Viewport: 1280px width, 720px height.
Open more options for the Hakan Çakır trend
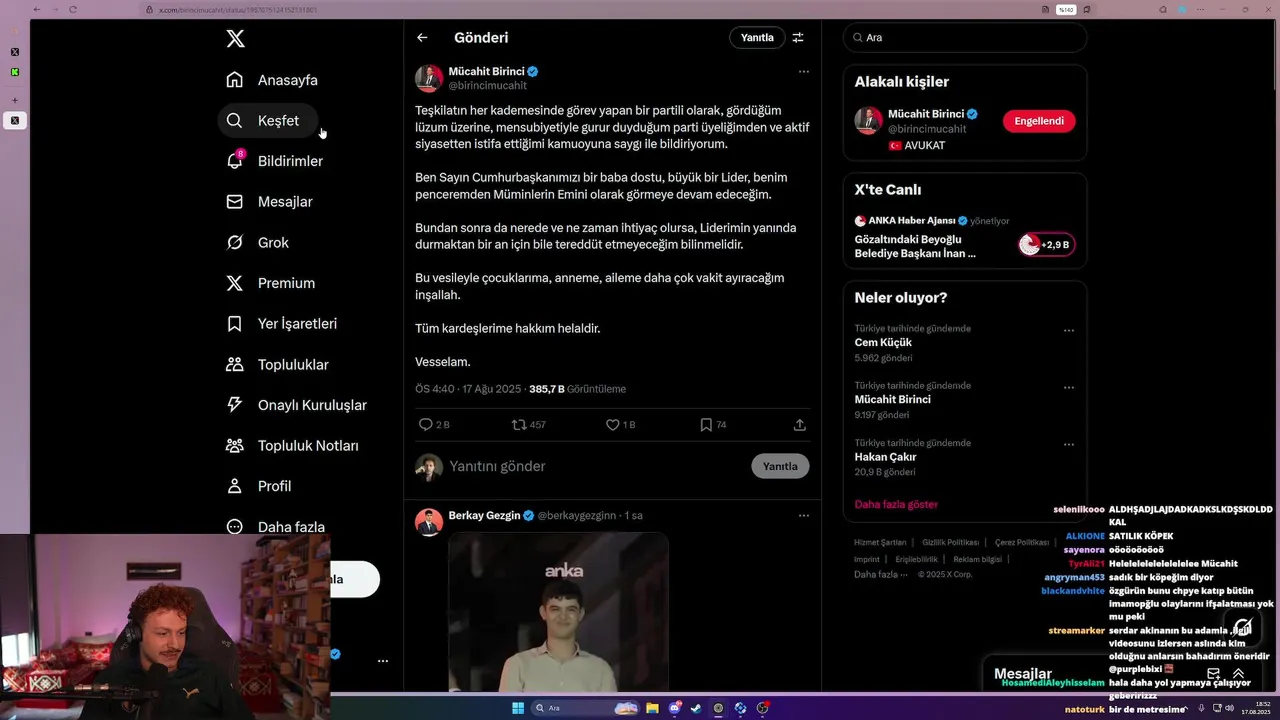(1069, 444)
